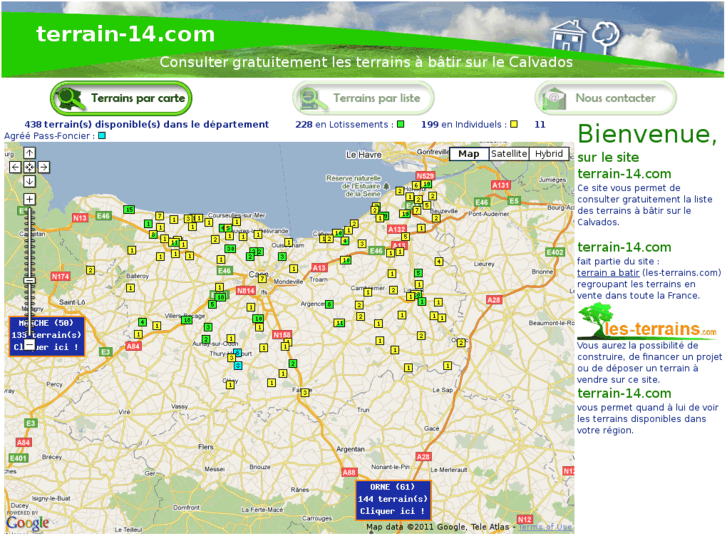The image size is (727, 545).
Task: Select yellow marker 1 below Balleroy
Action: (130, 288)
